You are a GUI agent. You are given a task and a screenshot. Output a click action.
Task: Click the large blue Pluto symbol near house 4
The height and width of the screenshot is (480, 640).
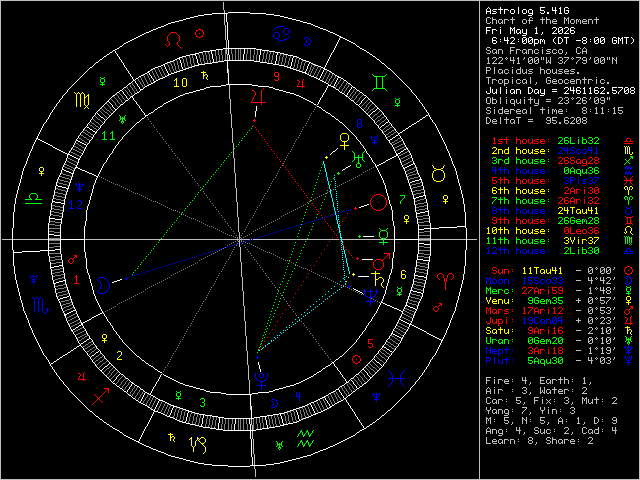(261, 380)
